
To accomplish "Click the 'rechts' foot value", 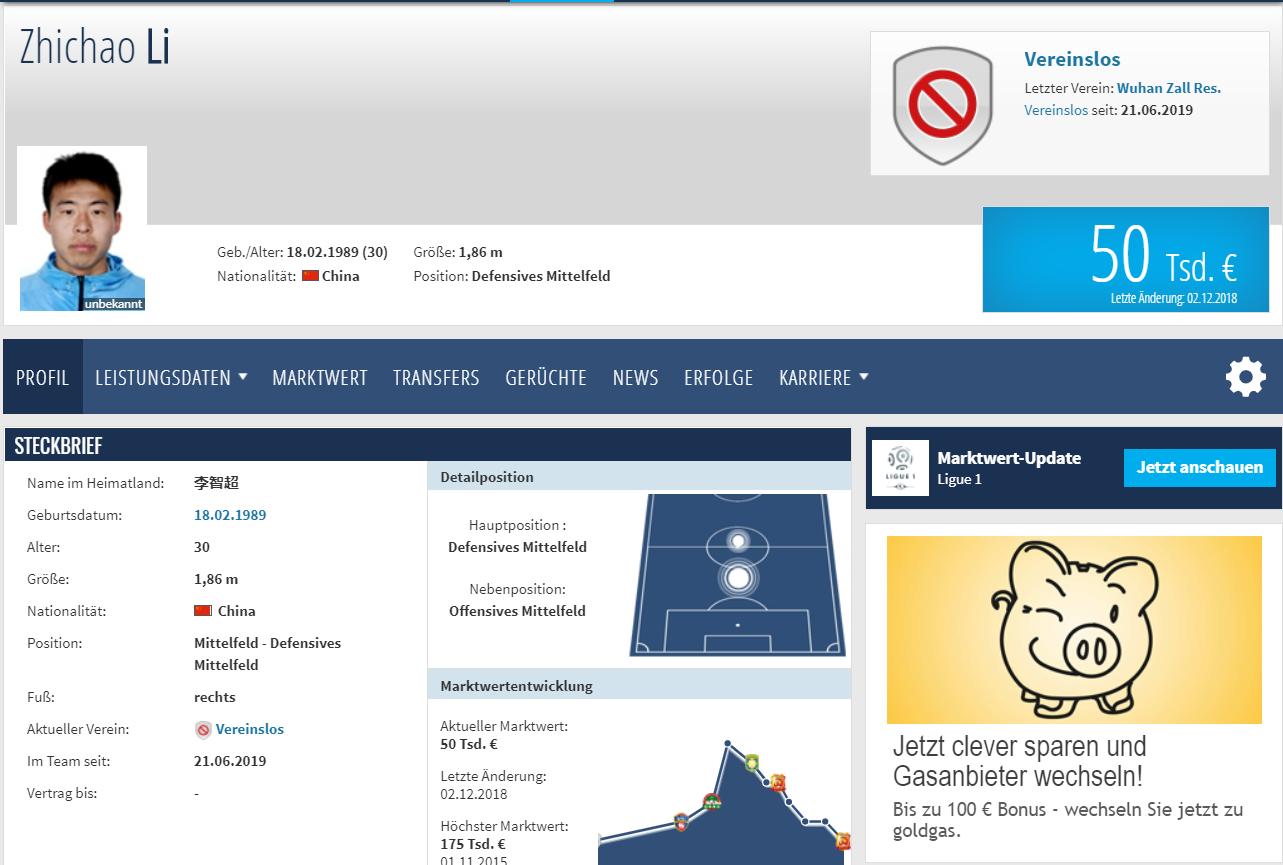I will (x=215, y=697).
